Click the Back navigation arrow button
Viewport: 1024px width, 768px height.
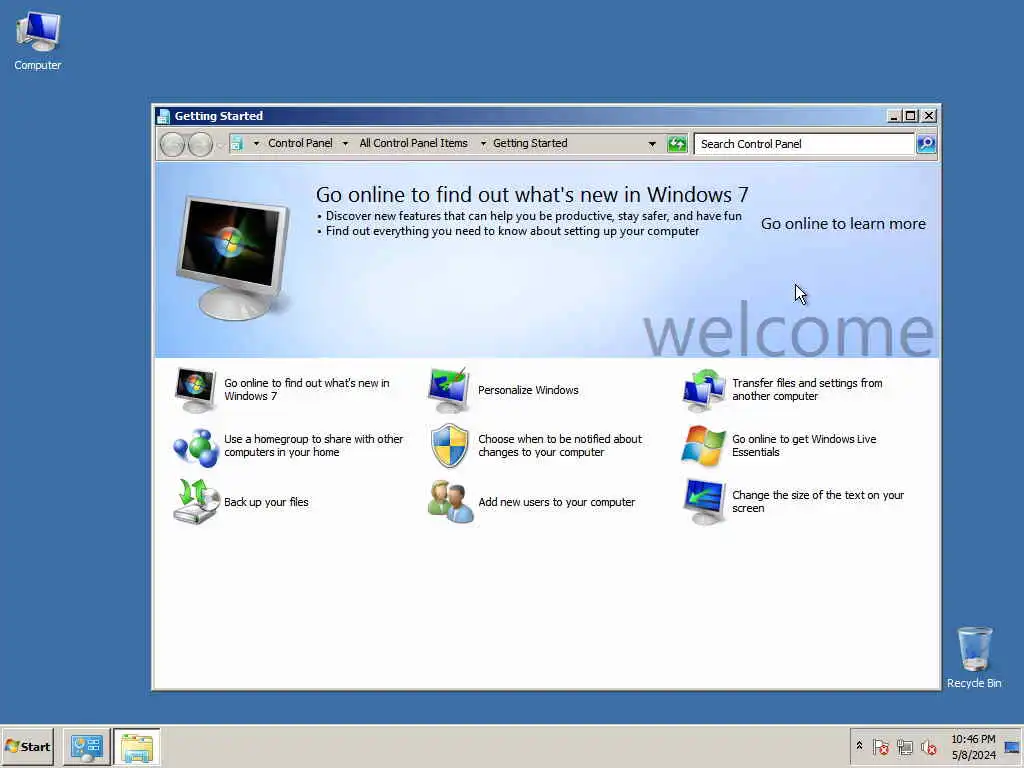172,144
